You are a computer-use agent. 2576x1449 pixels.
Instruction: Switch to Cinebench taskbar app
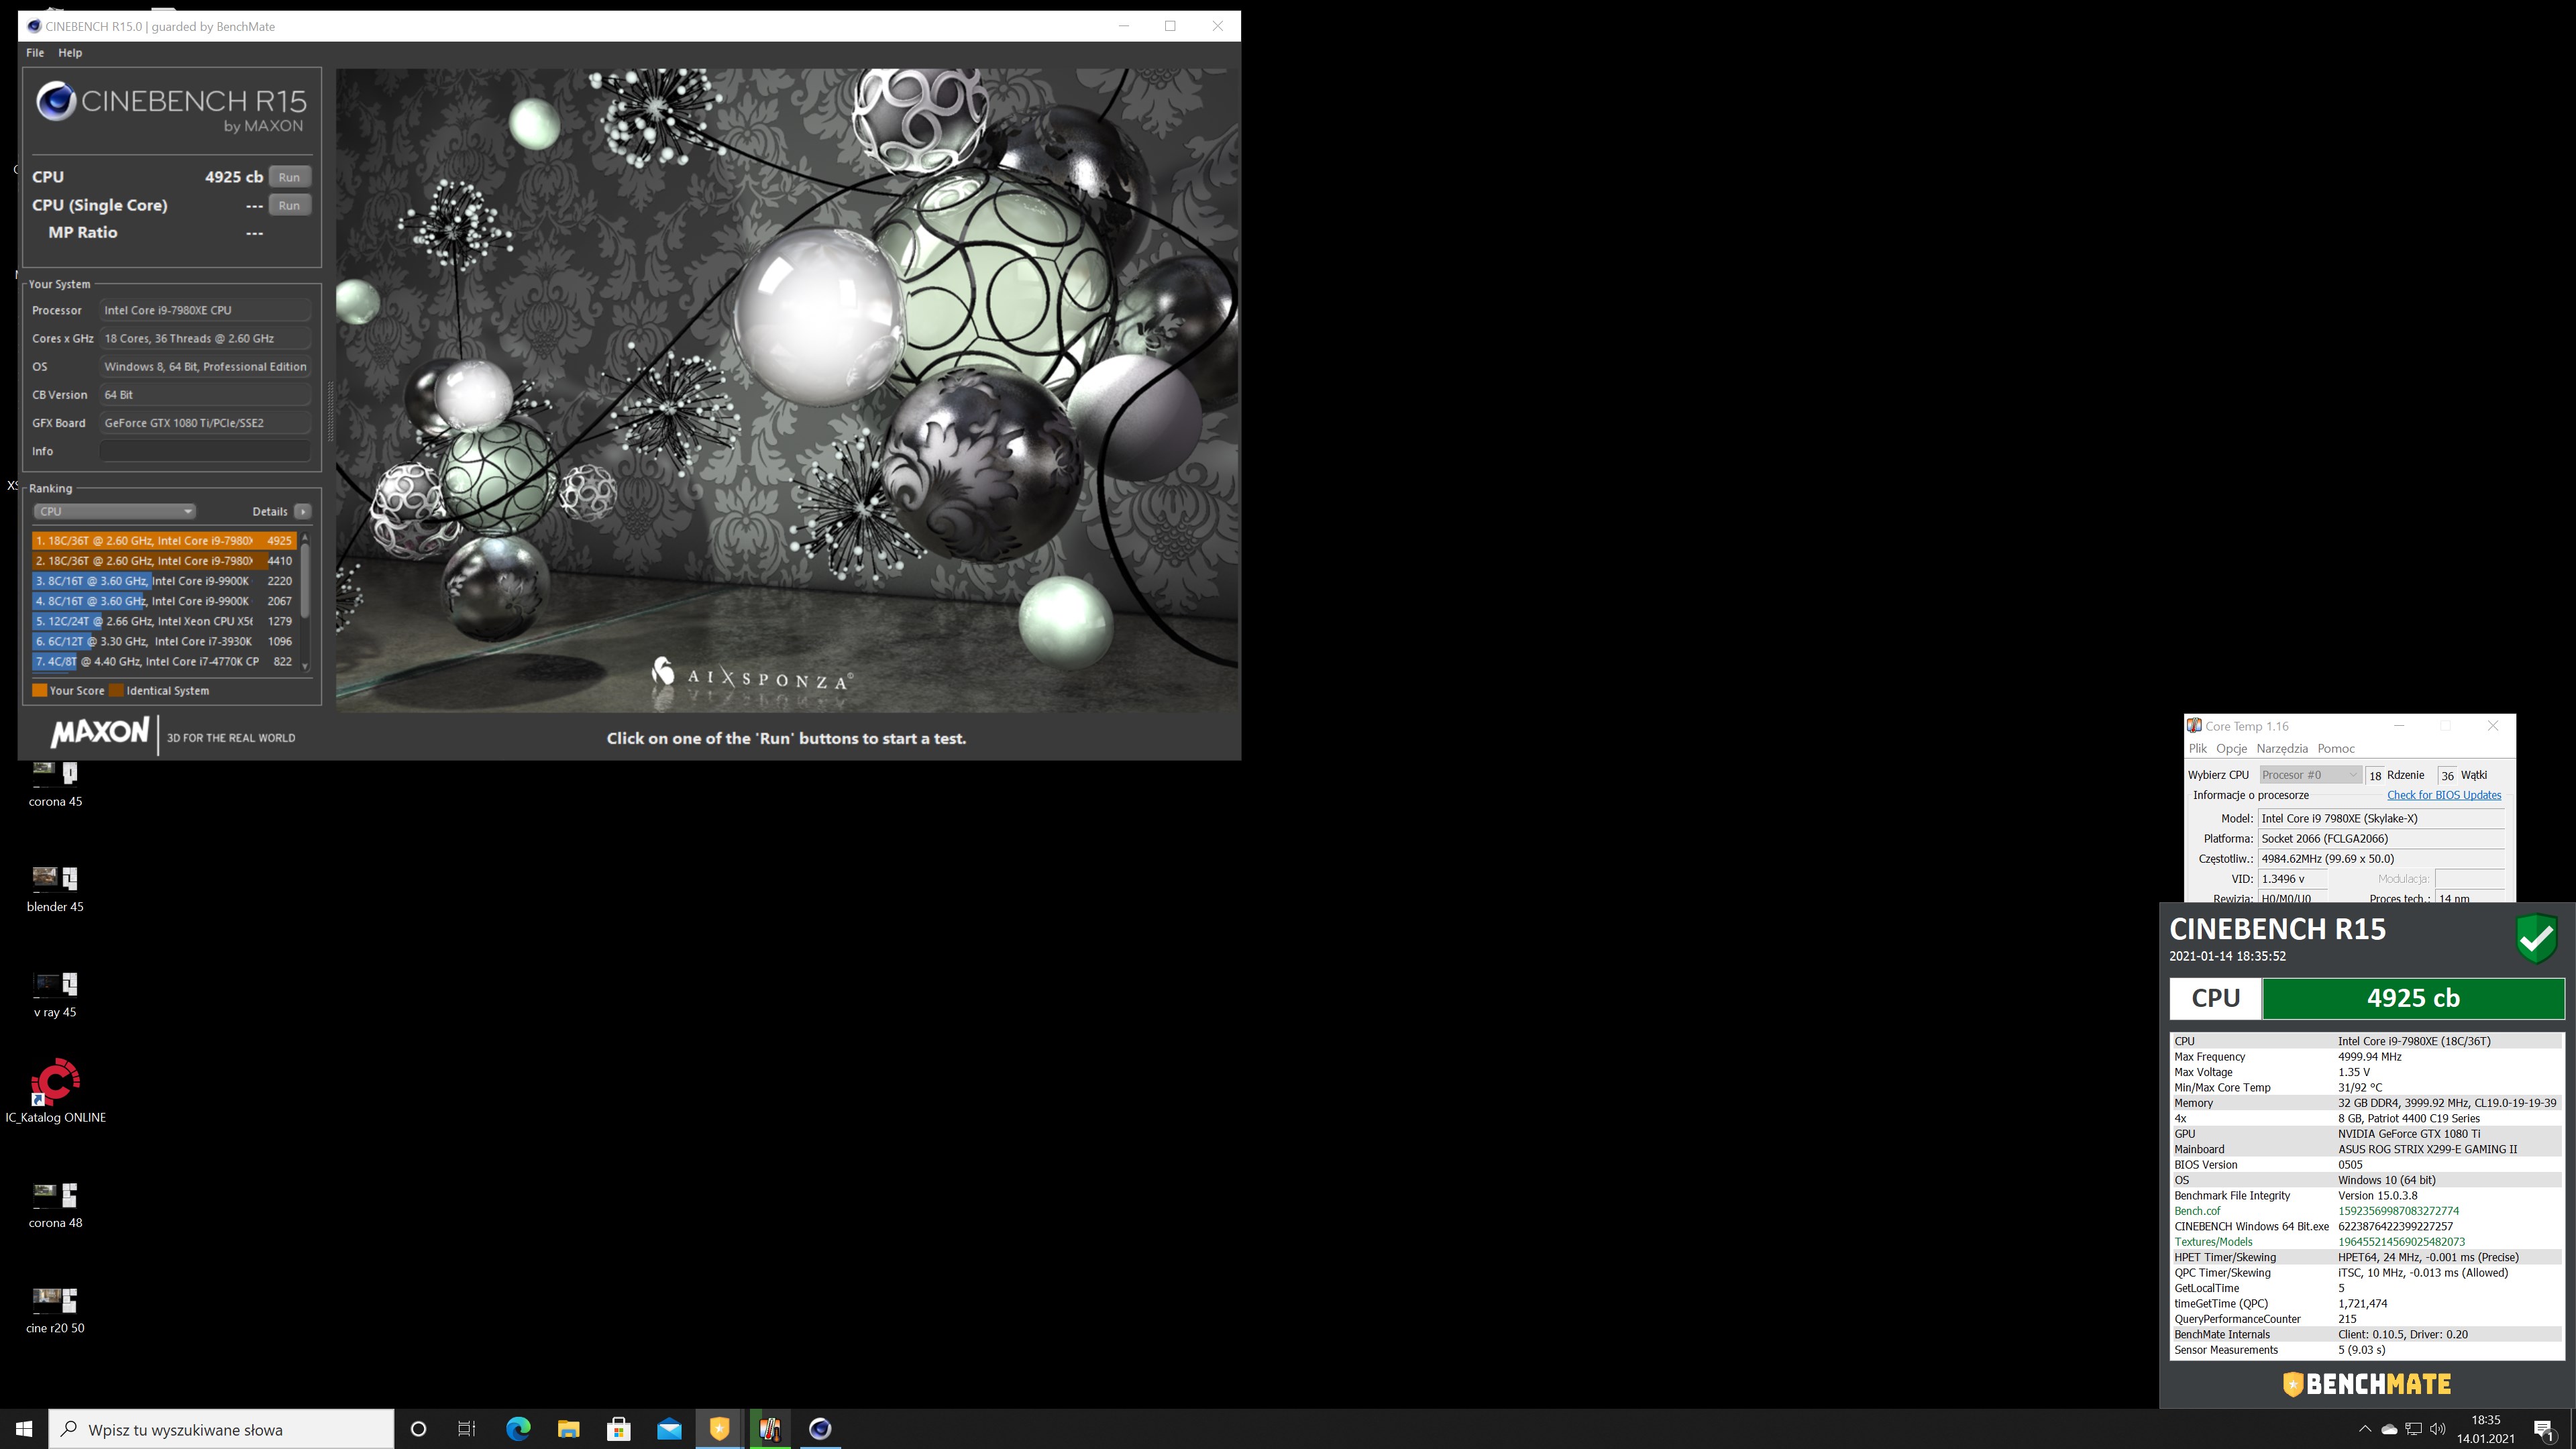tap(820, 1429)
